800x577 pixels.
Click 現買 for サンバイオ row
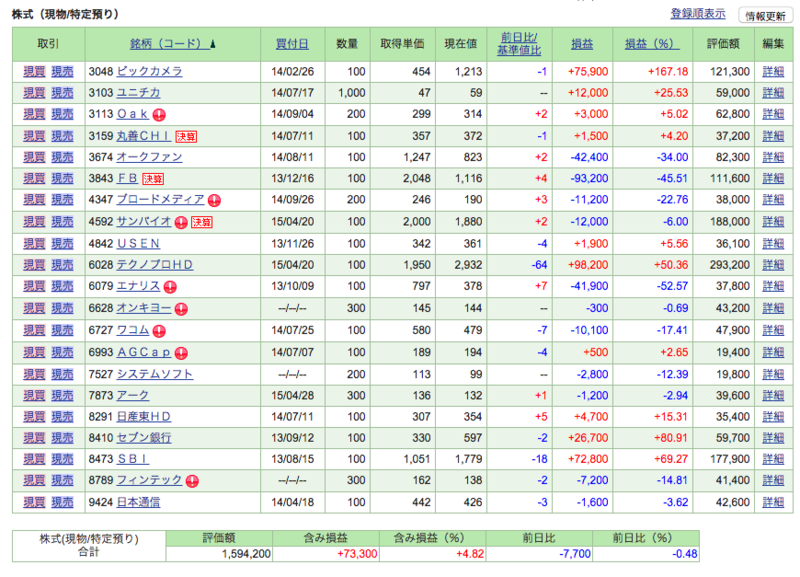[x=34, y=221]
